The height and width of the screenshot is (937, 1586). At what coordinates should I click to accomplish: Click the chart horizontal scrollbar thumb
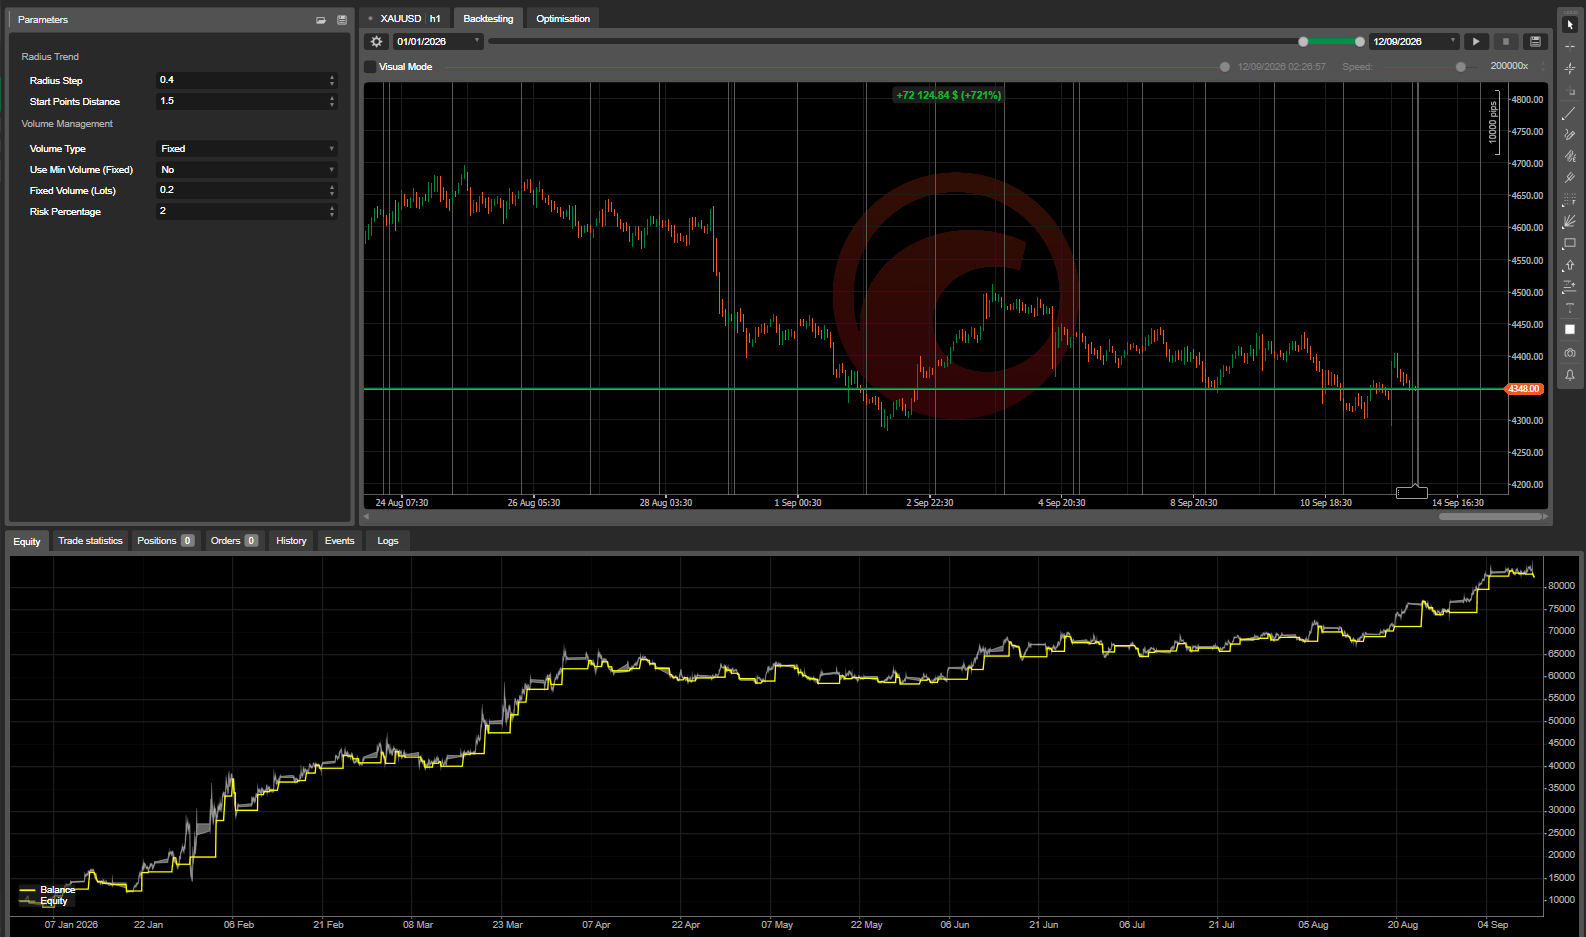(1490, 517)
